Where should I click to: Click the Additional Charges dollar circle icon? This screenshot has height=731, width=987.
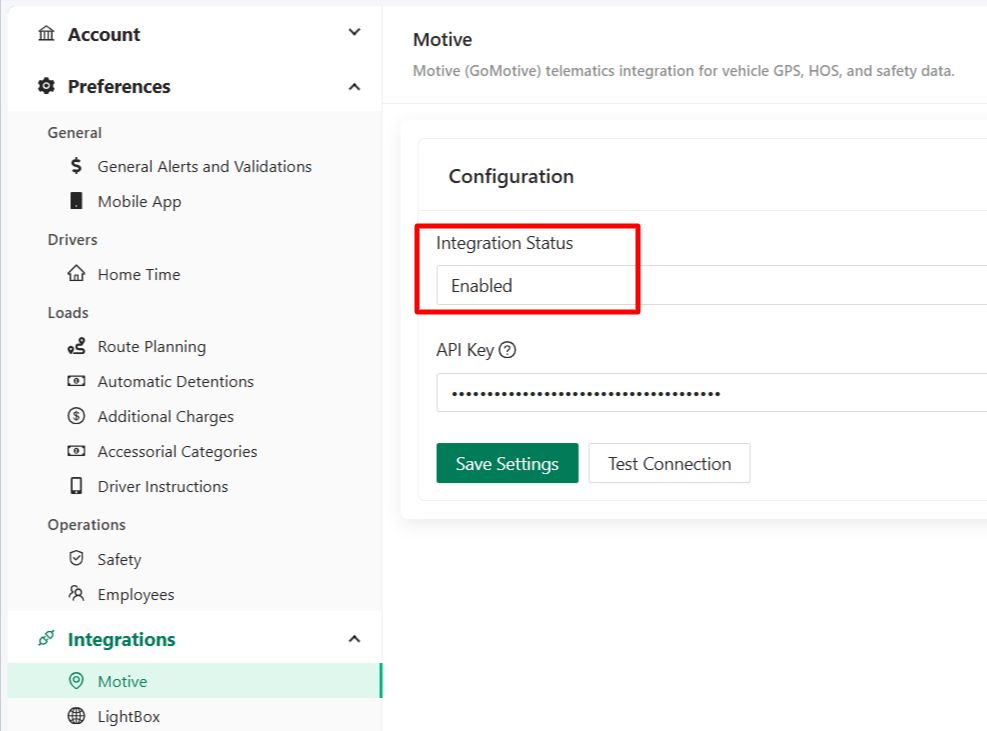[x=76, y=416]
